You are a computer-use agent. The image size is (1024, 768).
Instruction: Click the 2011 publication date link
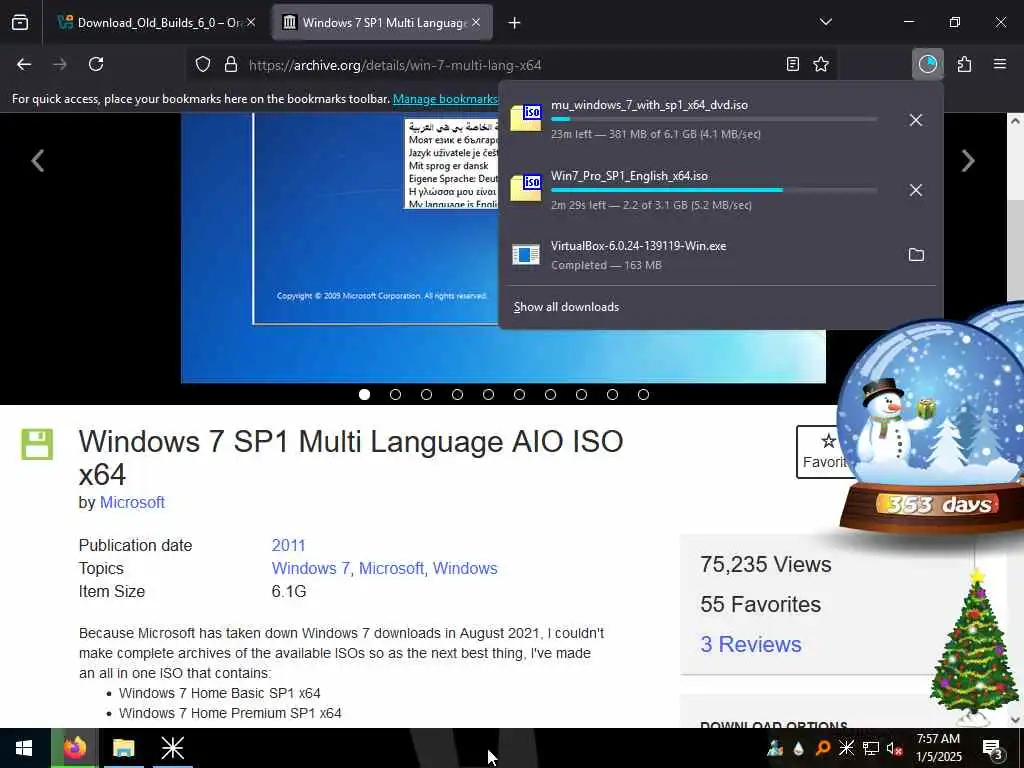click(x=289, y=545)
